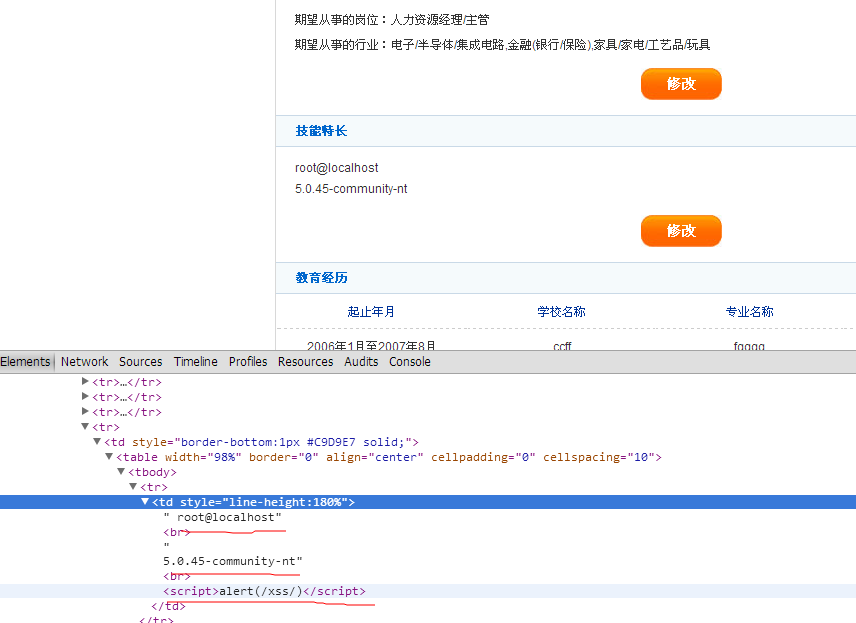856x623 pixels.
Task: Click the 修改 button under 技能特长 section
Action: click(x=681, y=230)
